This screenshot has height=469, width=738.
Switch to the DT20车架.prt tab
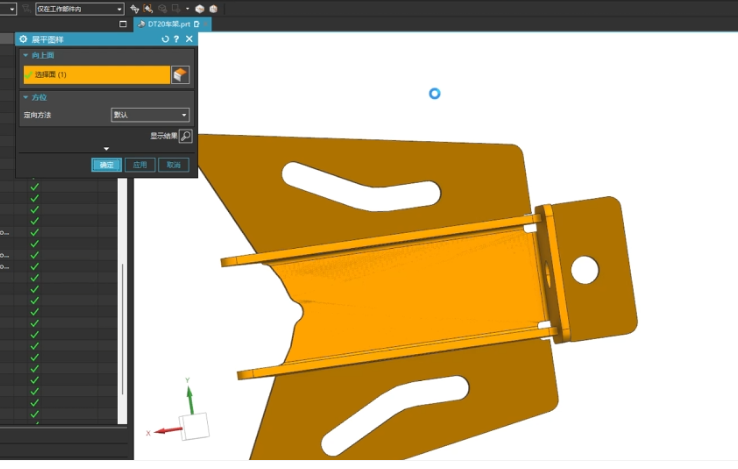[x=168, y=24]
